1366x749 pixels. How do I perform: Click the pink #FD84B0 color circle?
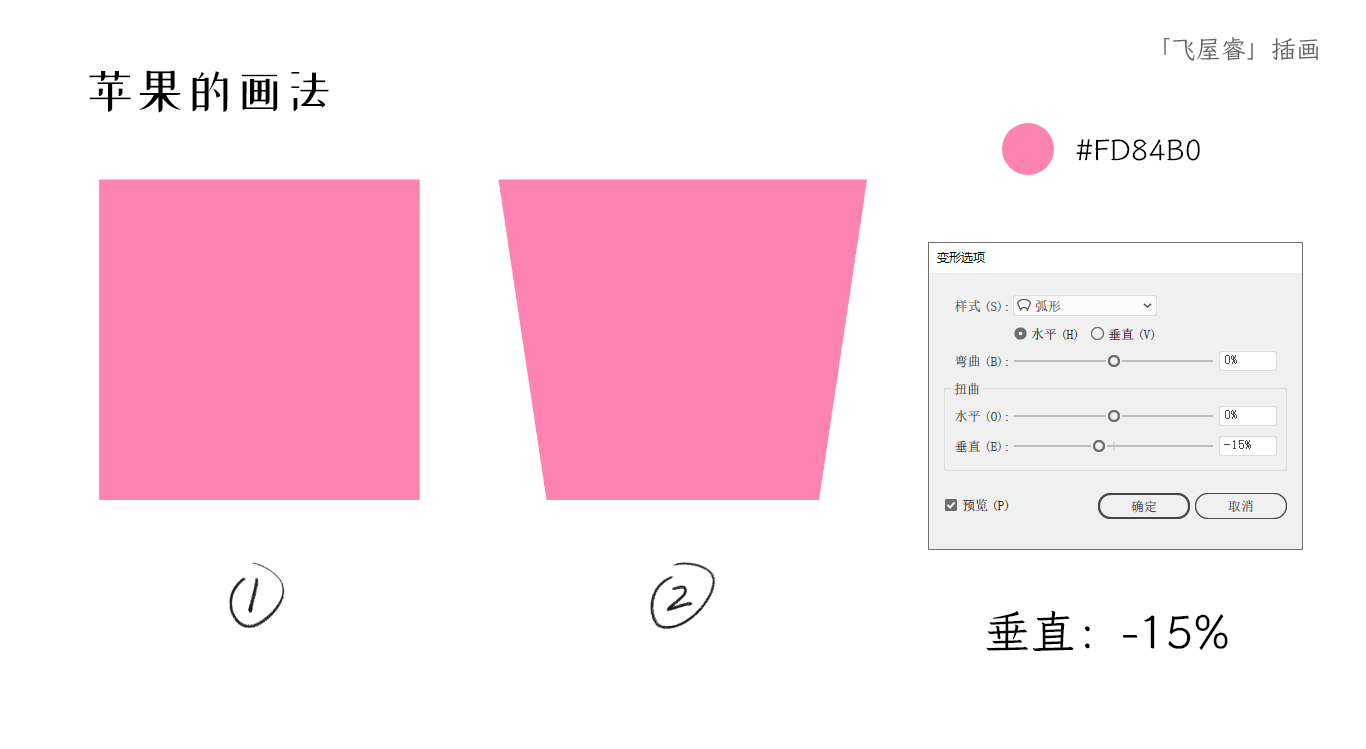coord(1028,149)
